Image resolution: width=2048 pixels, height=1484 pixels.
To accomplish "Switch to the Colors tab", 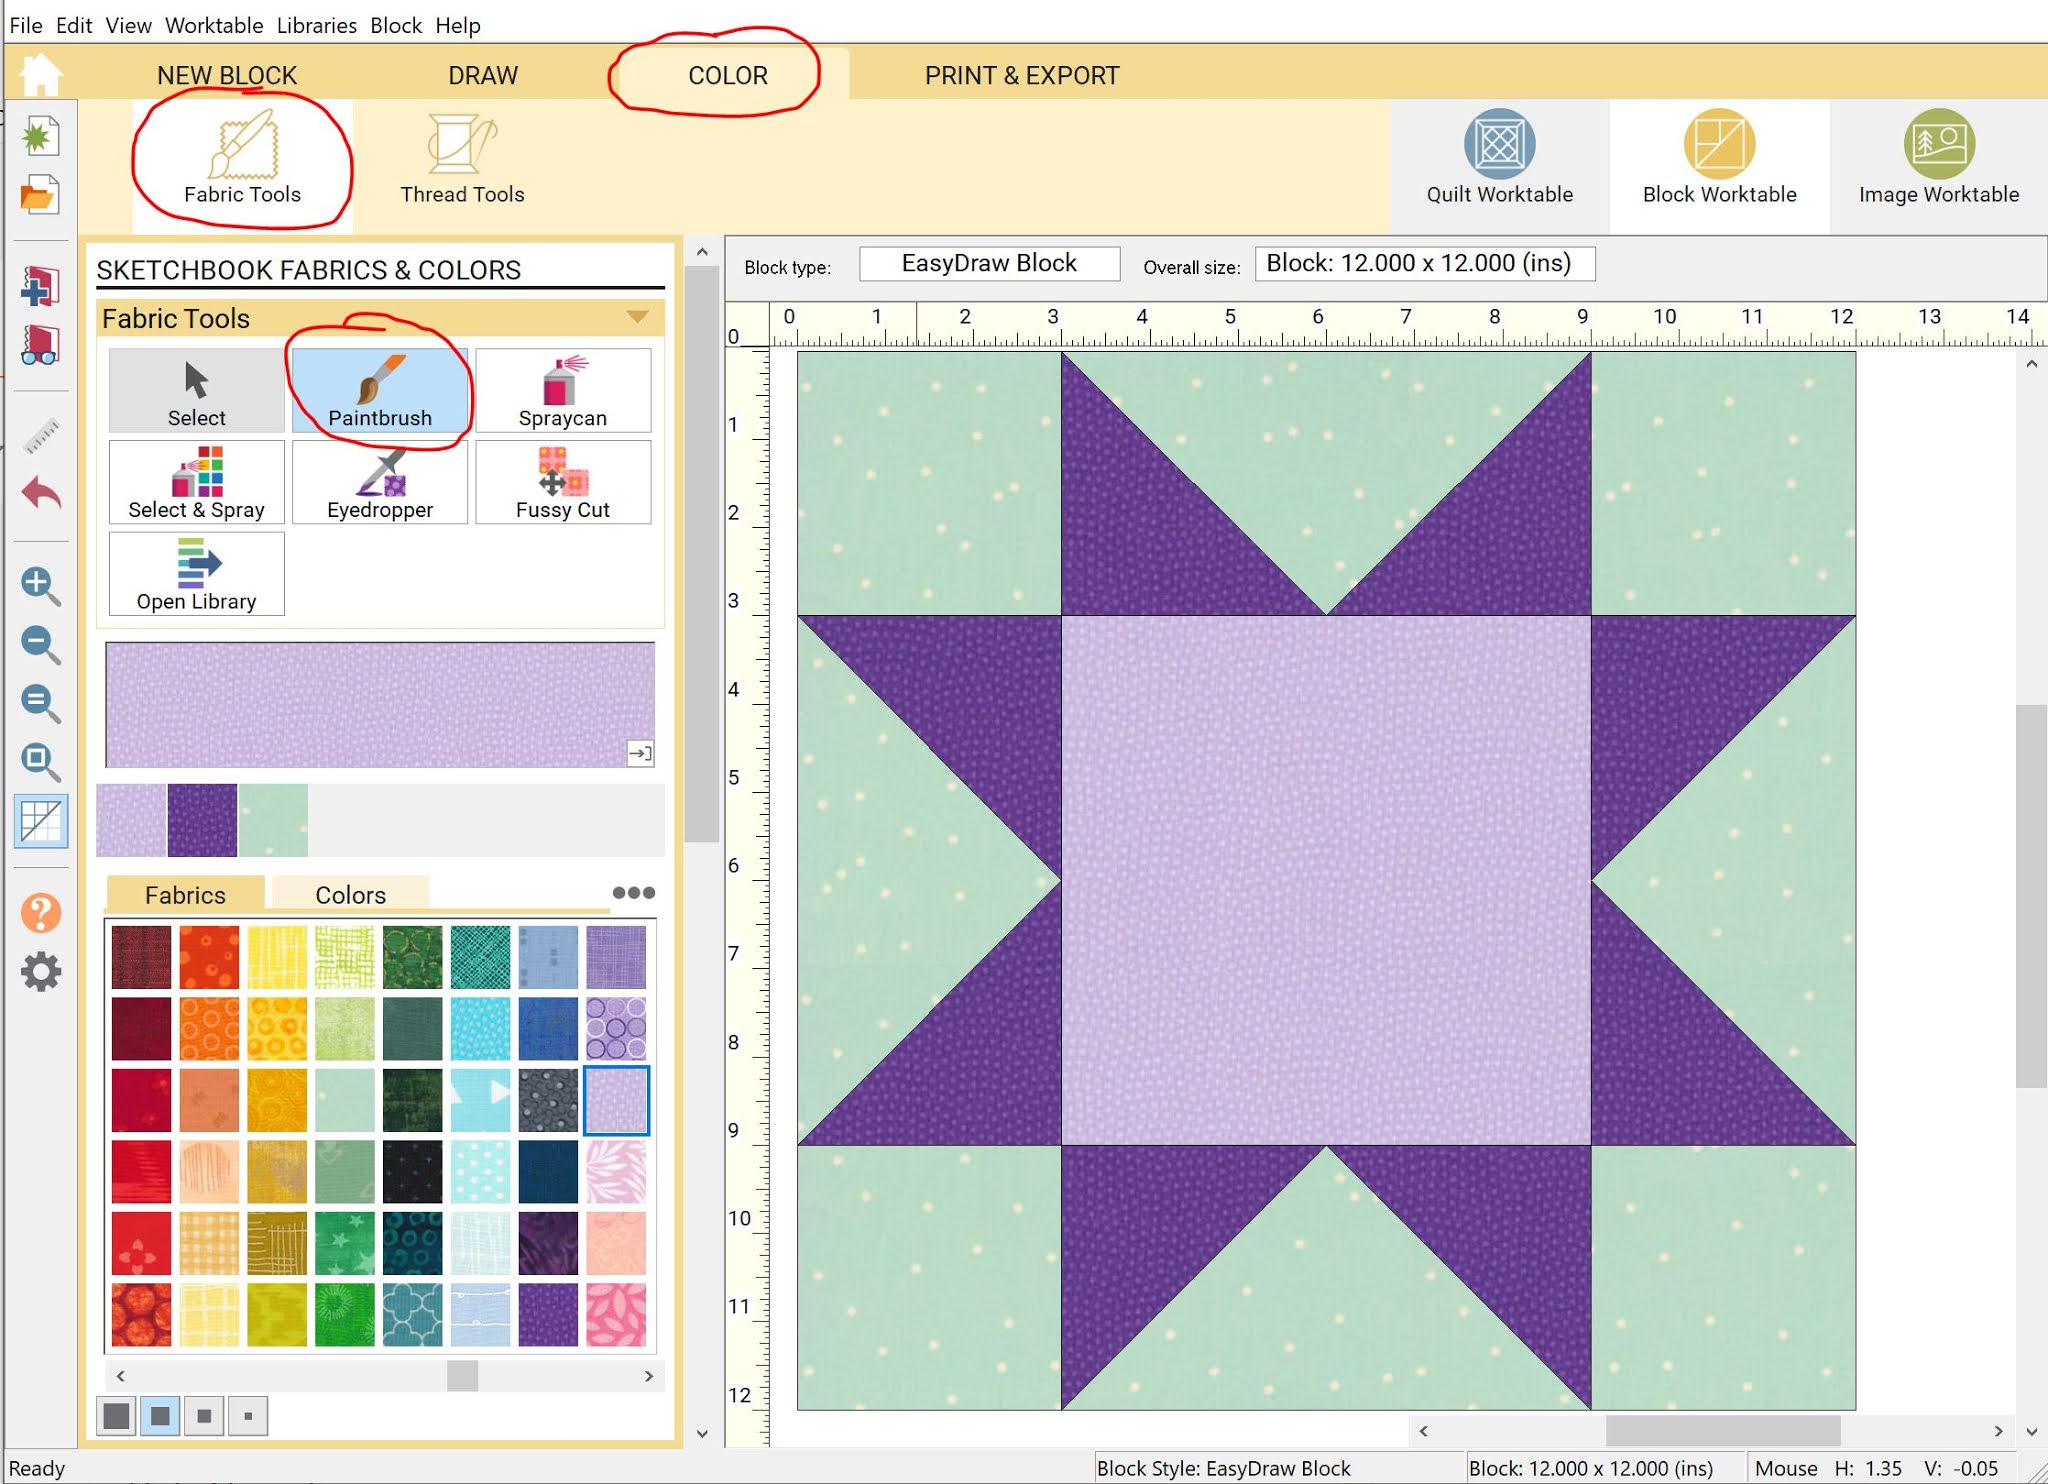I will click(350, 894).
